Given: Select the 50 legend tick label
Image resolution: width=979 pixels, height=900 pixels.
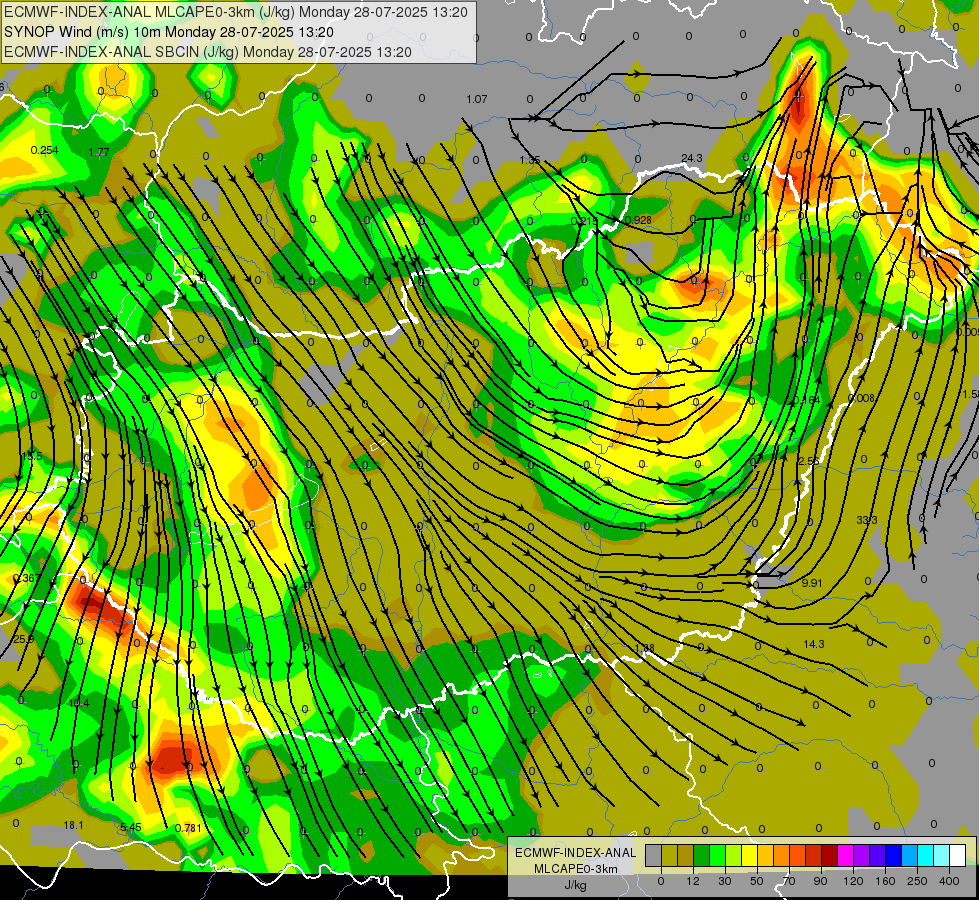Looking at the screenshot, I should pos(757,881).
